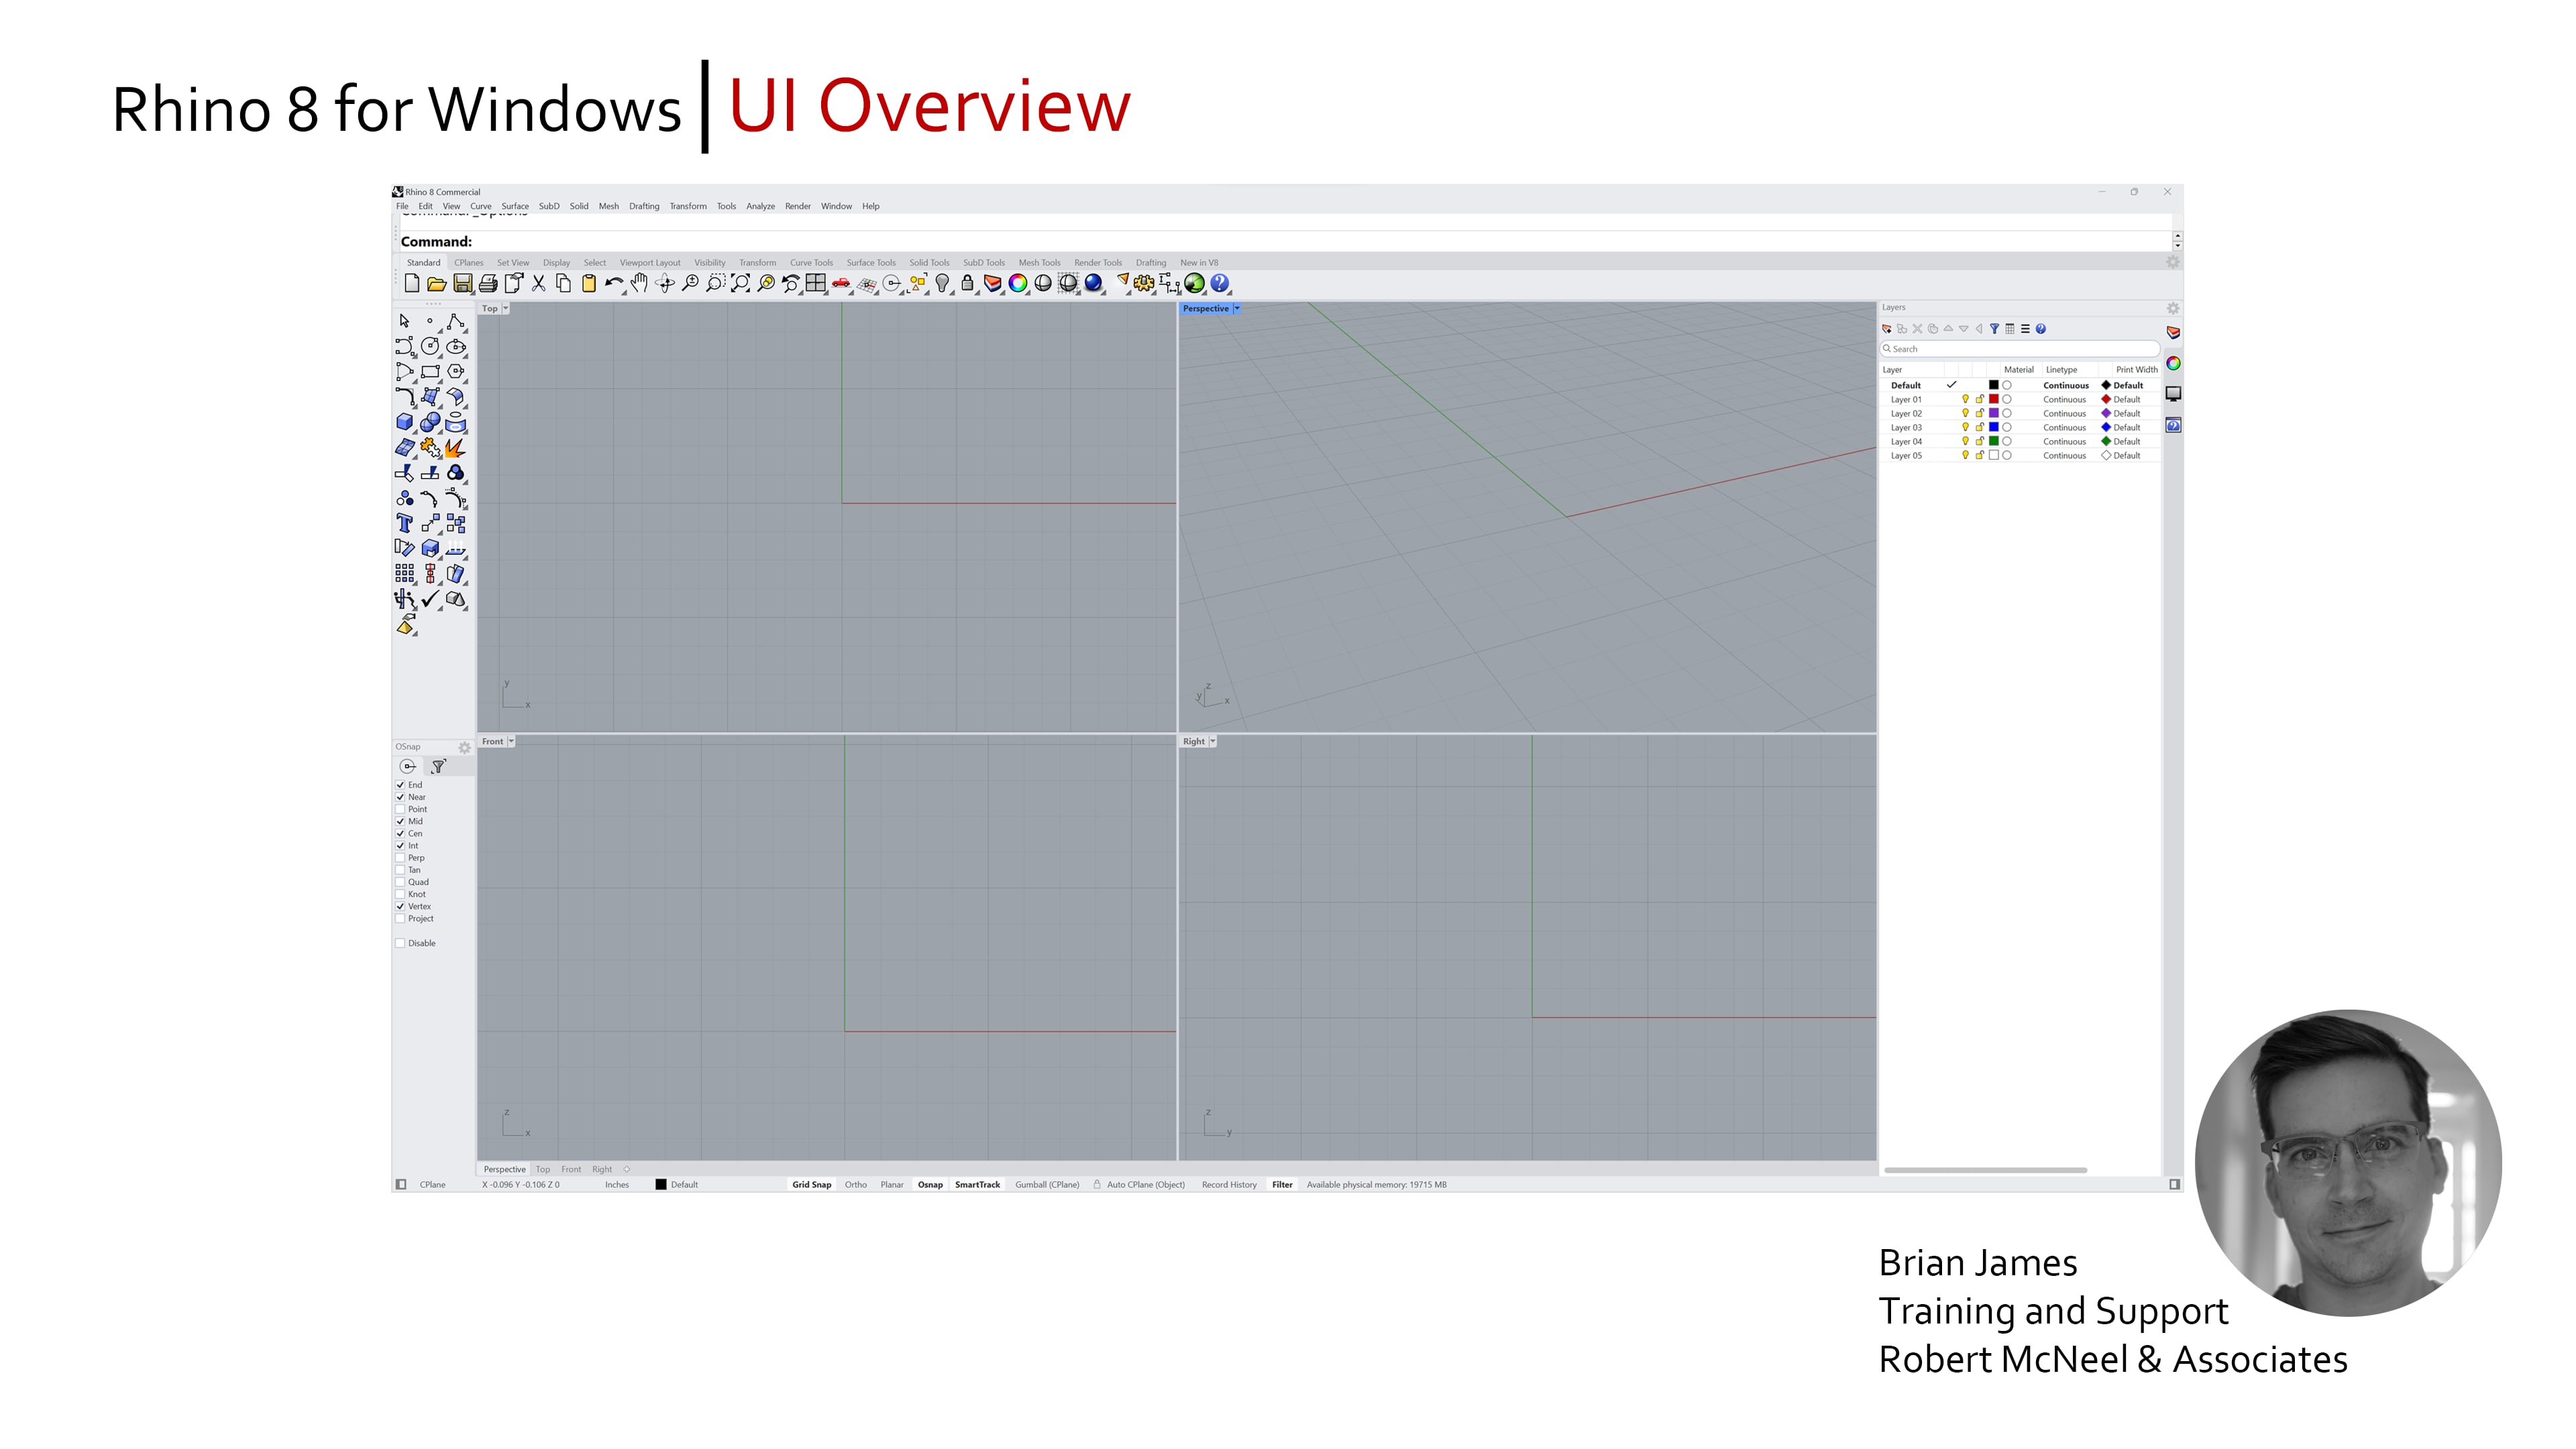Click the Pan view hand icon
The height and width of the screenshot is (1449, 2576).
tap(639, 284)
